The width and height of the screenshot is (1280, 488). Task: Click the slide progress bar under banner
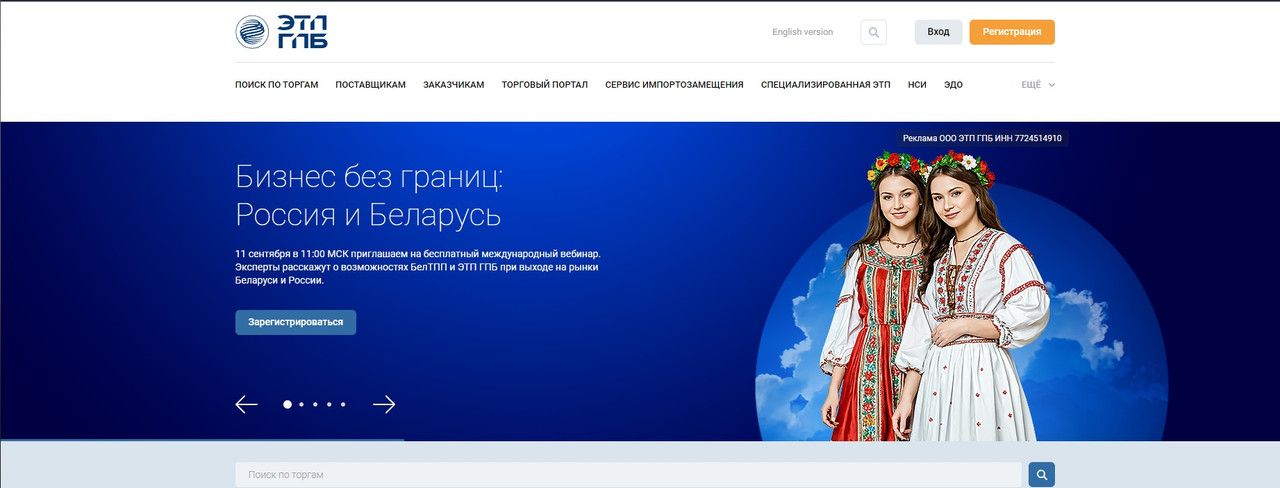coord(202,440)
